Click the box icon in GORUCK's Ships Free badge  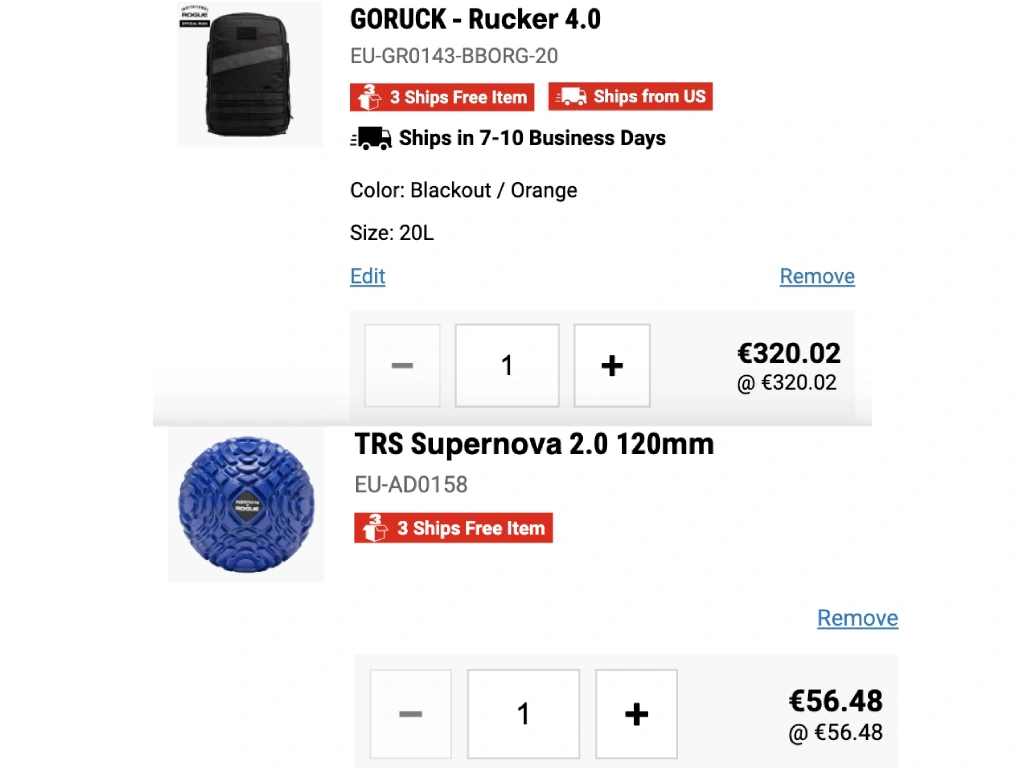pyautogui.click(x=369, y=97)
